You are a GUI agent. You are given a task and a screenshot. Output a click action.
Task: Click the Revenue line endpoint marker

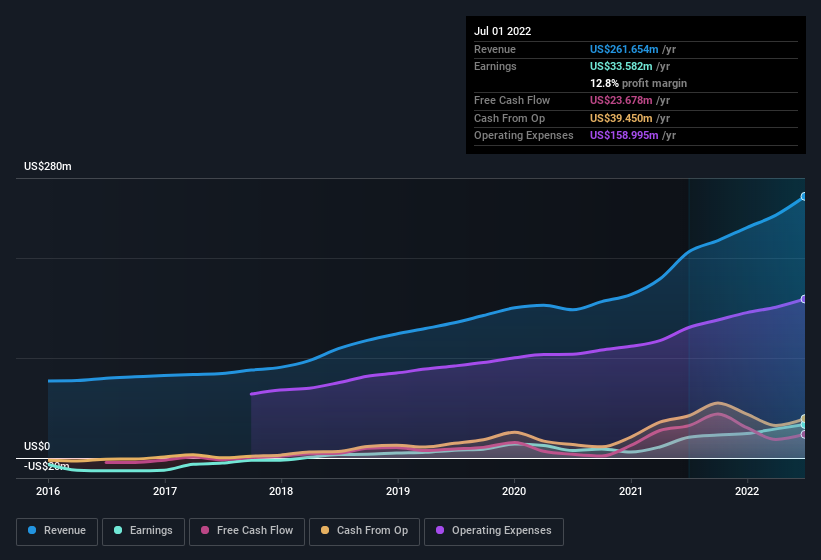(804, 197)
